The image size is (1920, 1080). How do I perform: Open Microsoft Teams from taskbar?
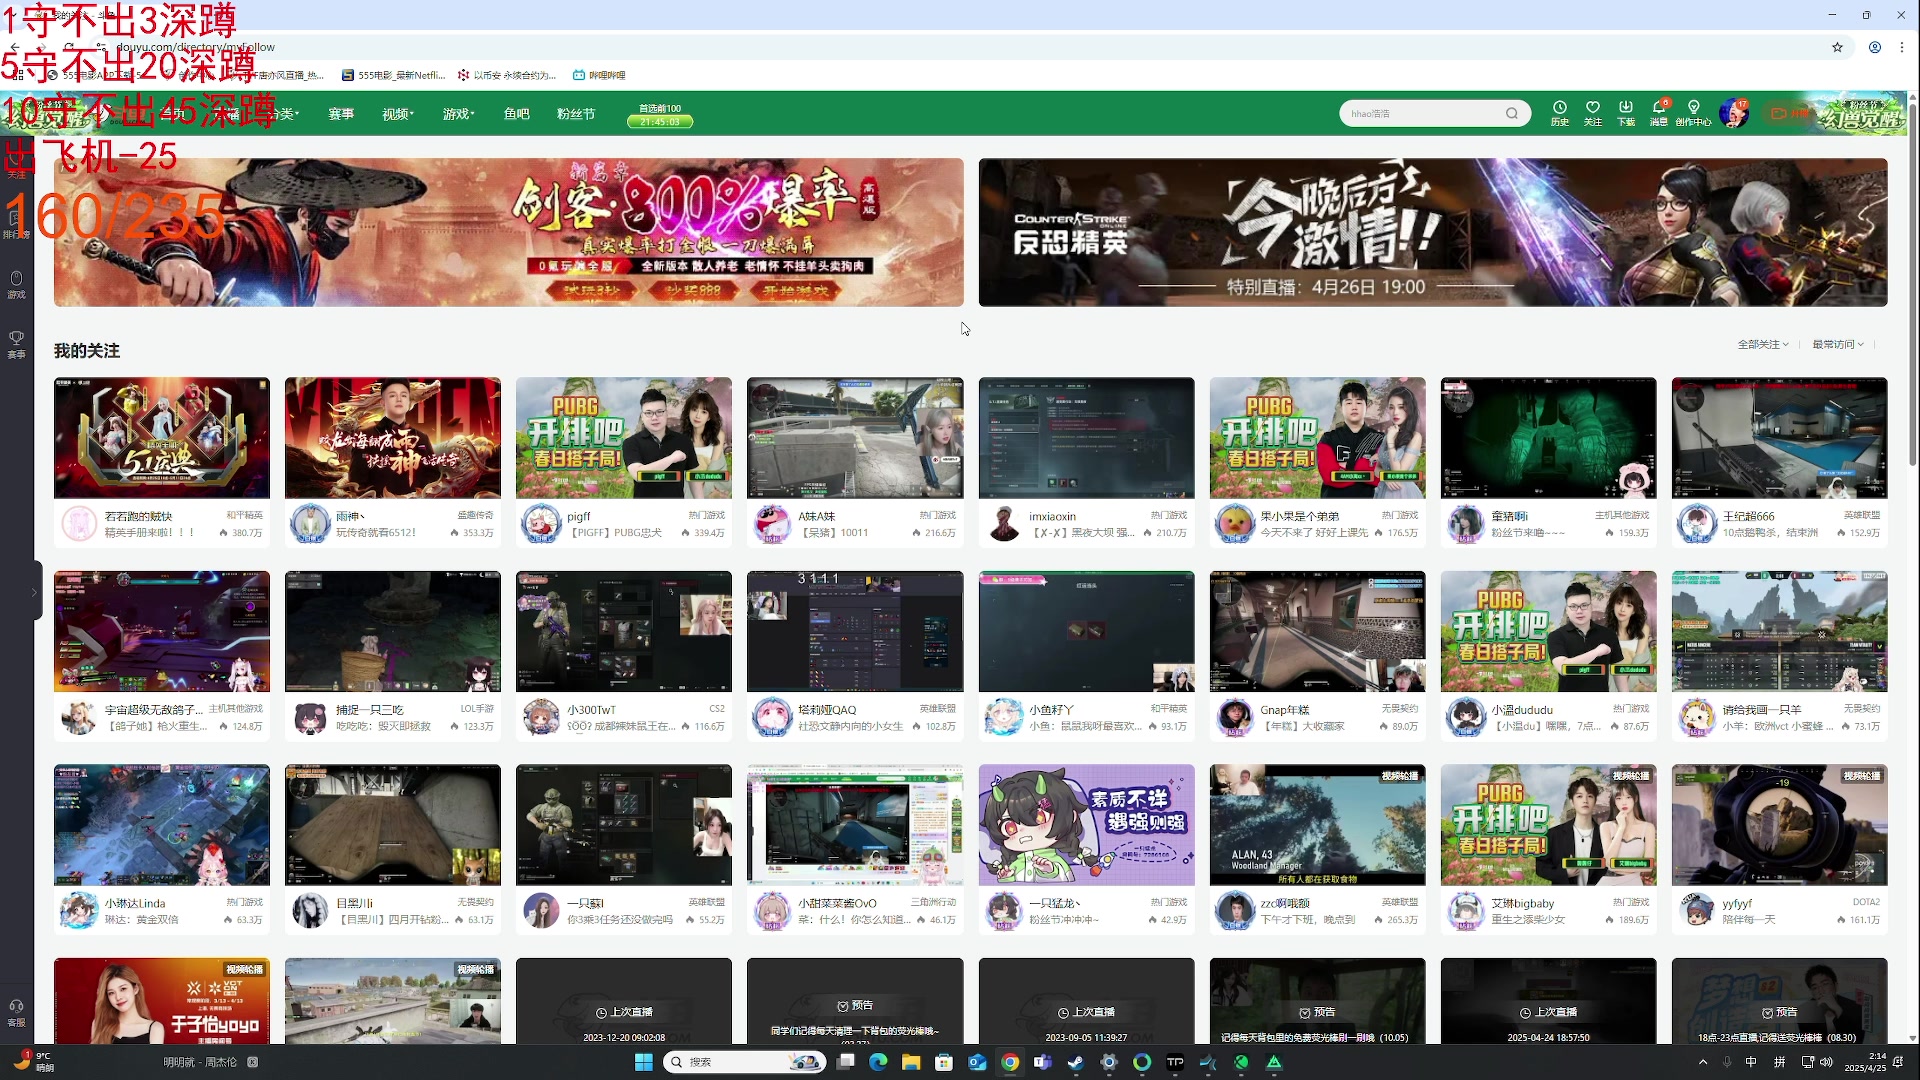tap(1043, 1062)
